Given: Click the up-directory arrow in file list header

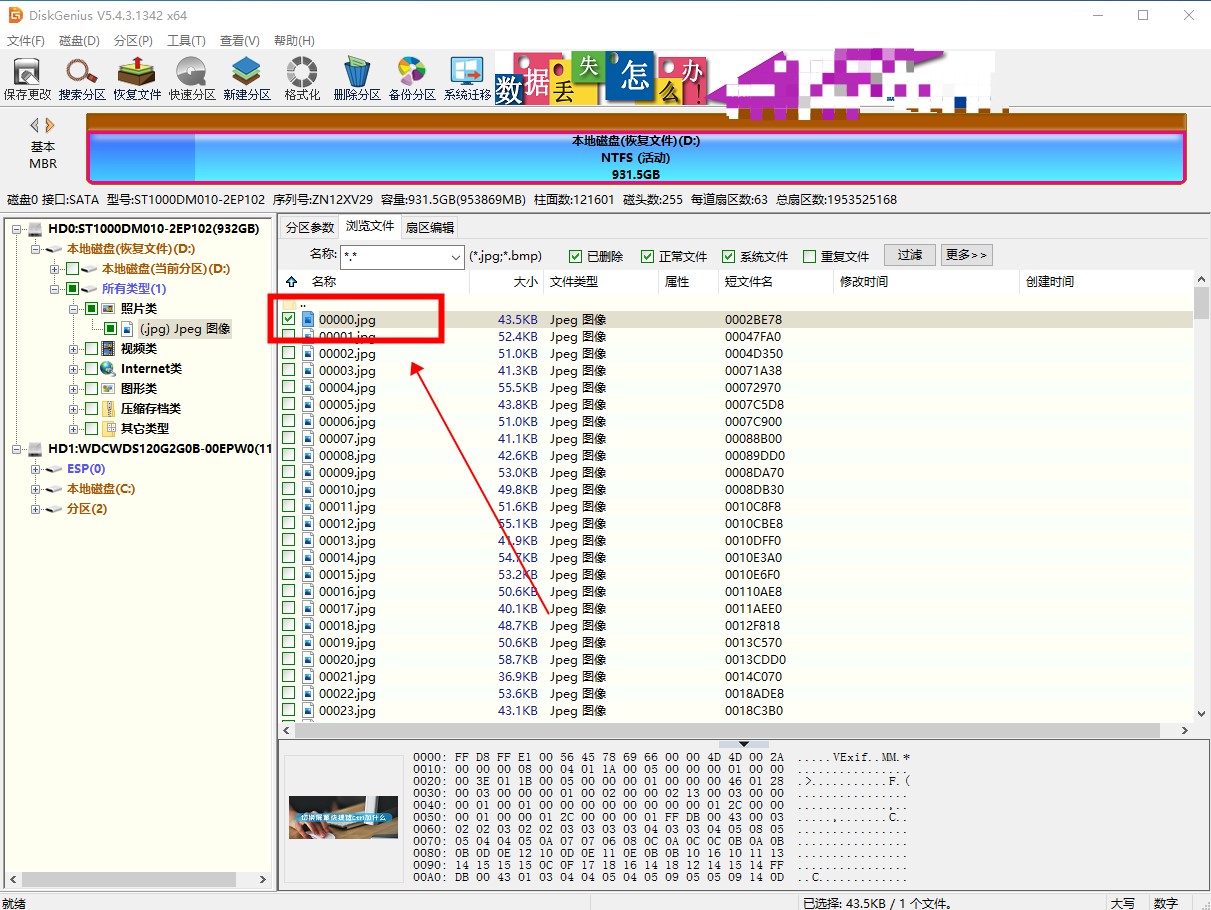Looking at the screenshot, I should [x=291, y=282].
